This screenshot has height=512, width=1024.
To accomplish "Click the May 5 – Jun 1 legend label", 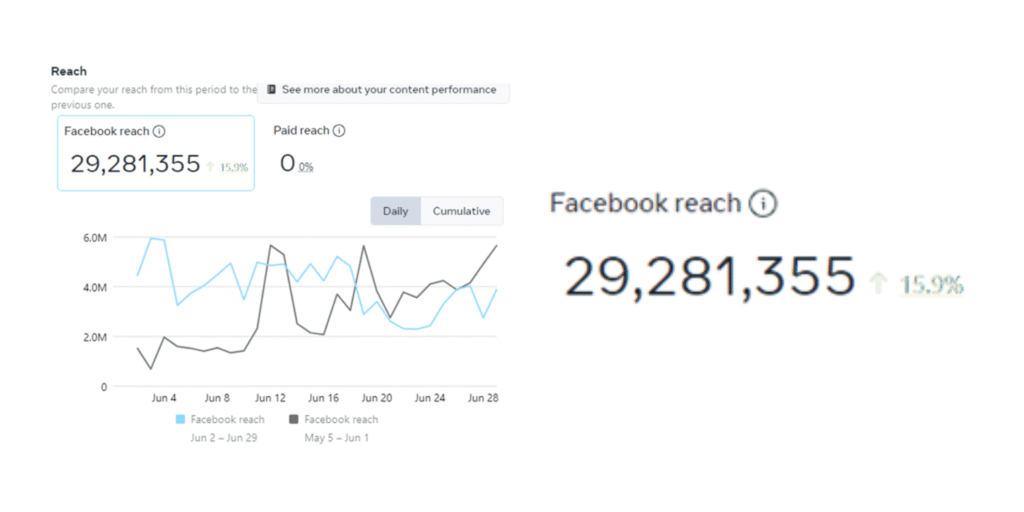I will tap(337, 438).
